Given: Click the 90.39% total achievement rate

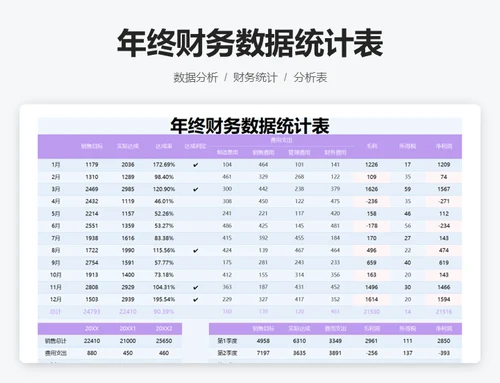Looking at the screenshot, I should tap(164, 312).
